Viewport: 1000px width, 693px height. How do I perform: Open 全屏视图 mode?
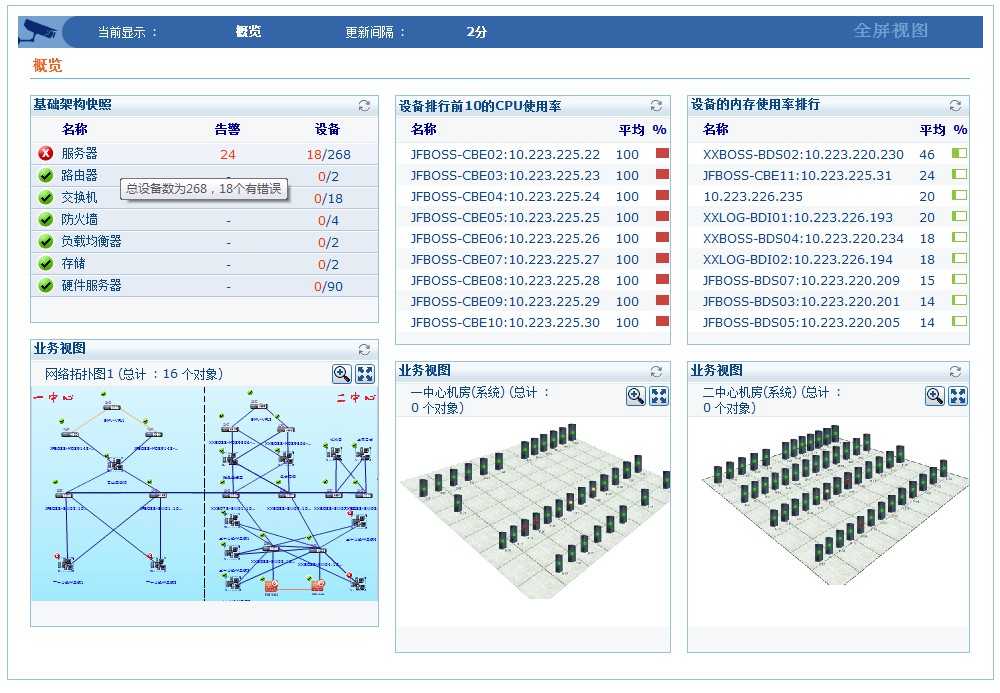(x=890, y=31)
